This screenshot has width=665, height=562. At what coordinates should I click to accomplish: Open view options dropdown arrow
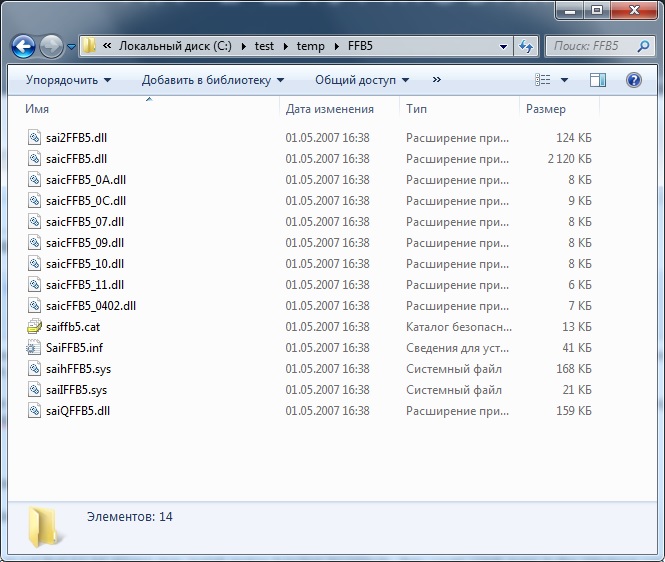coord(564,80)
